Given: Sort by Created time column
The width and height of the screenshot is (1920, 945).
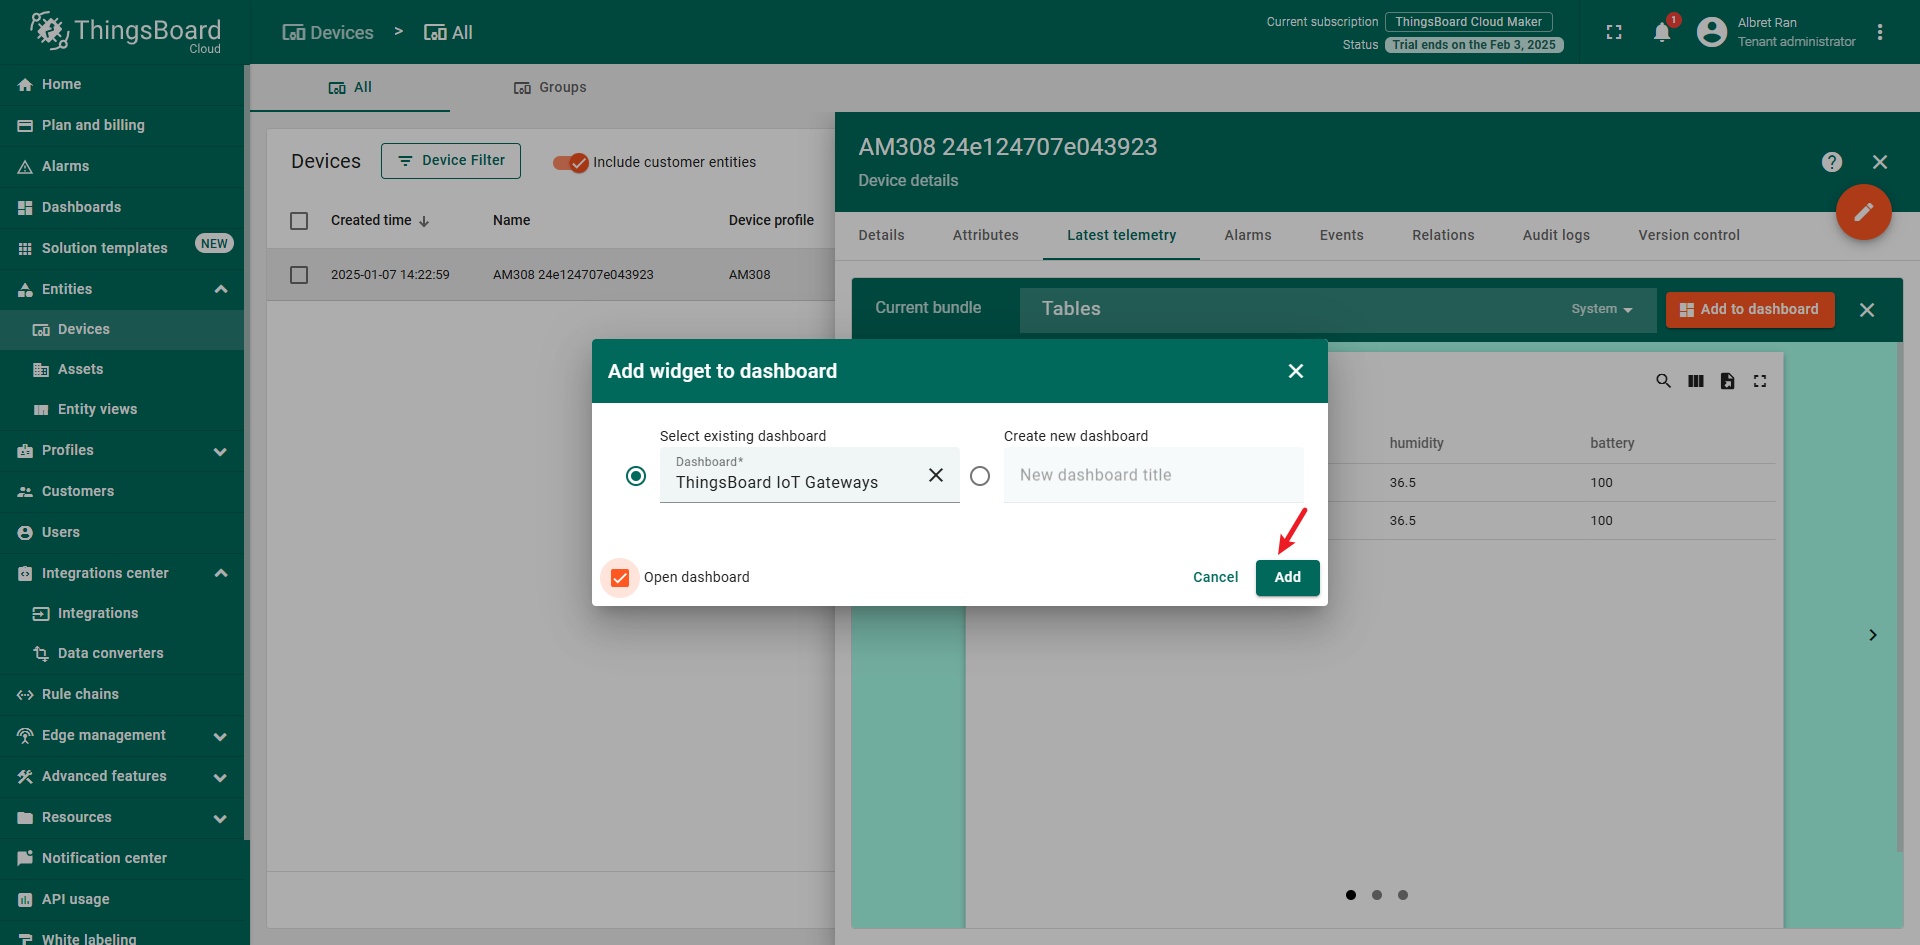Looking at the screenshot, I should pos(380,221).
